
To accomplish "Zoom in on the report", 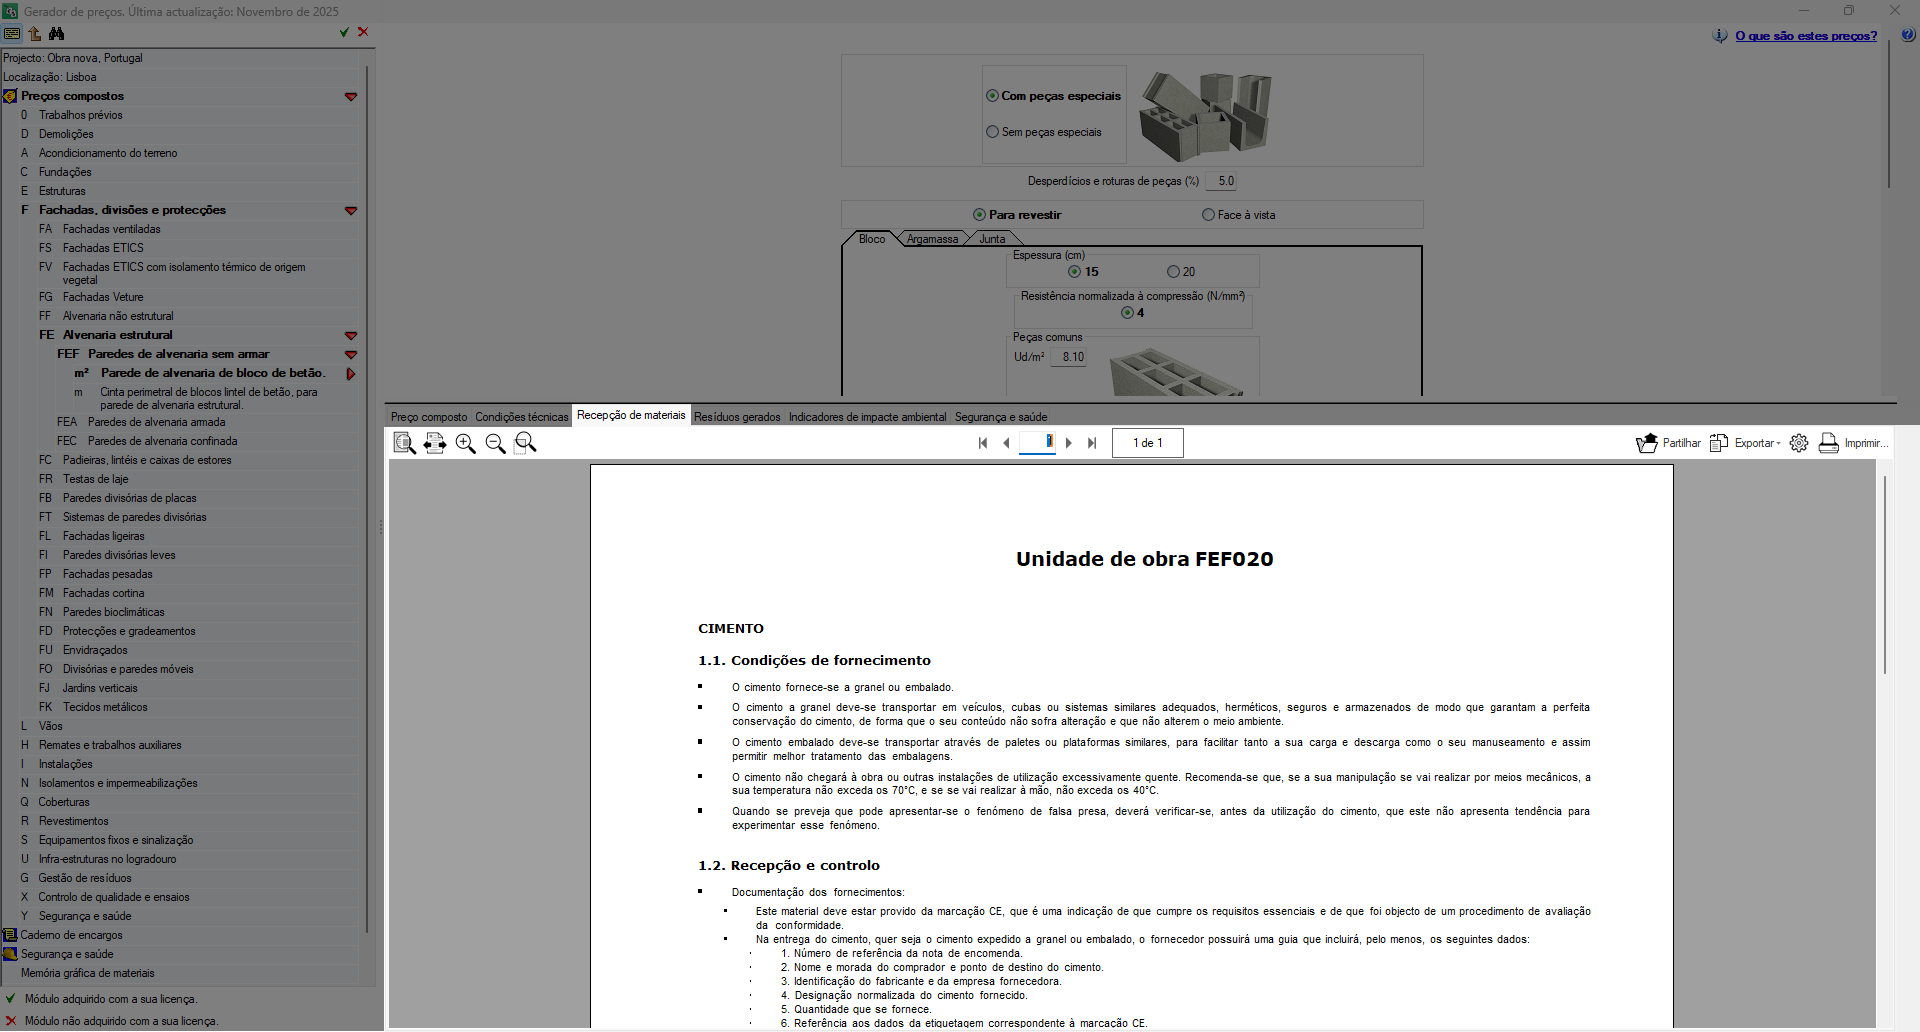I will coord(465,443).
